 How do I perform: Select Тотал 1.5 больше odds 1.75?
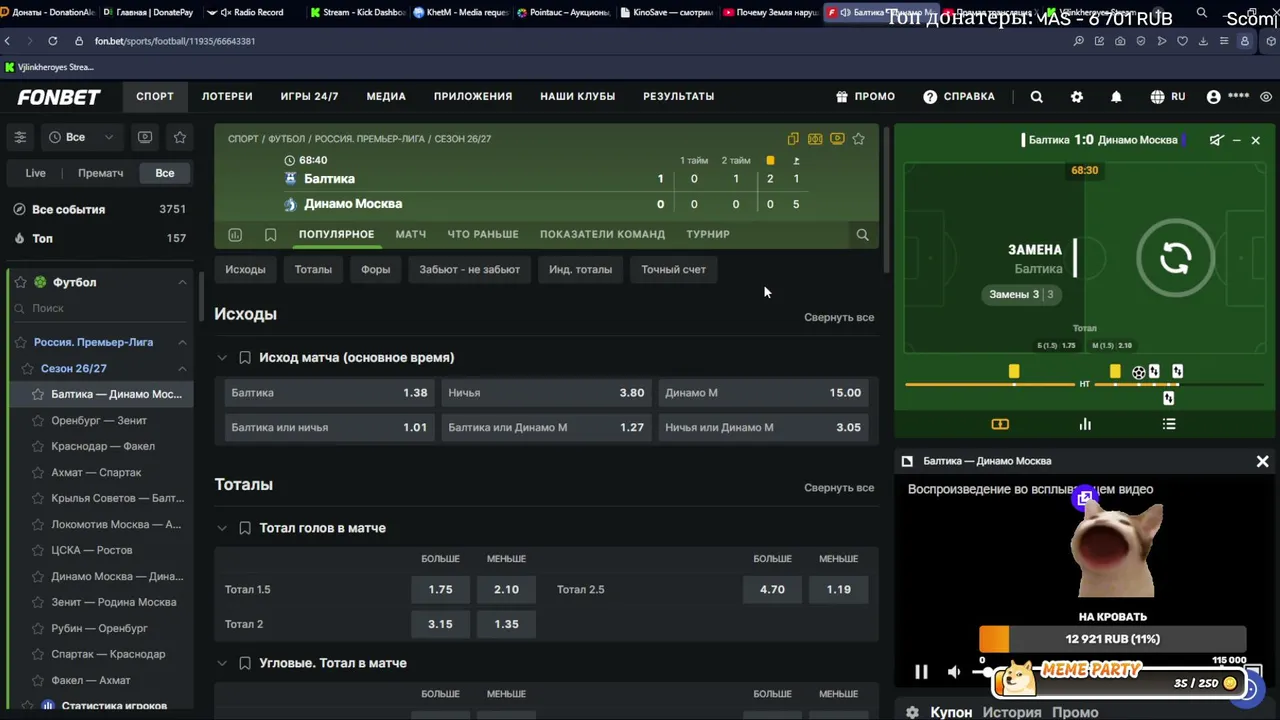pyautogui.click(x=440, y=589)
